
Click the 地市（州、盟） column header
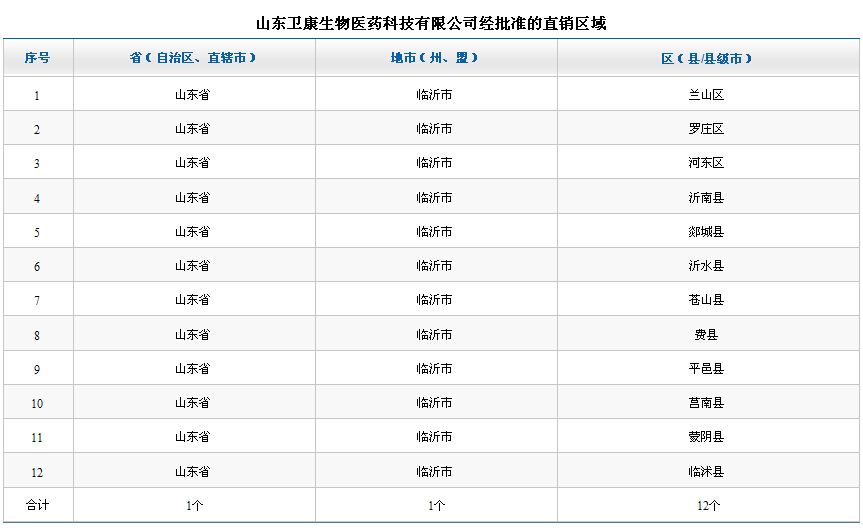tap(435, 58)
